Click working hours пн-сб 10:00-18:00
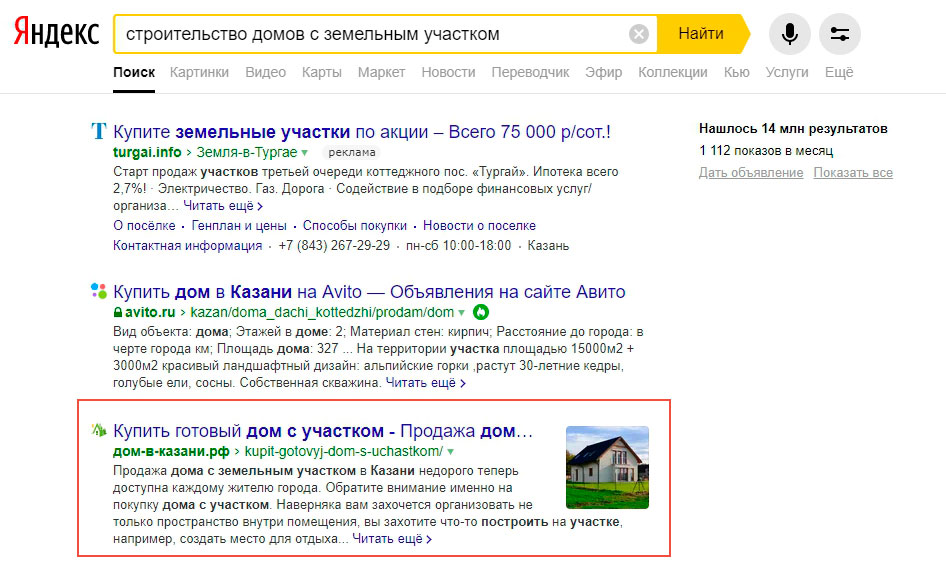This screenshot has width=946, height=563. (459, 246)
